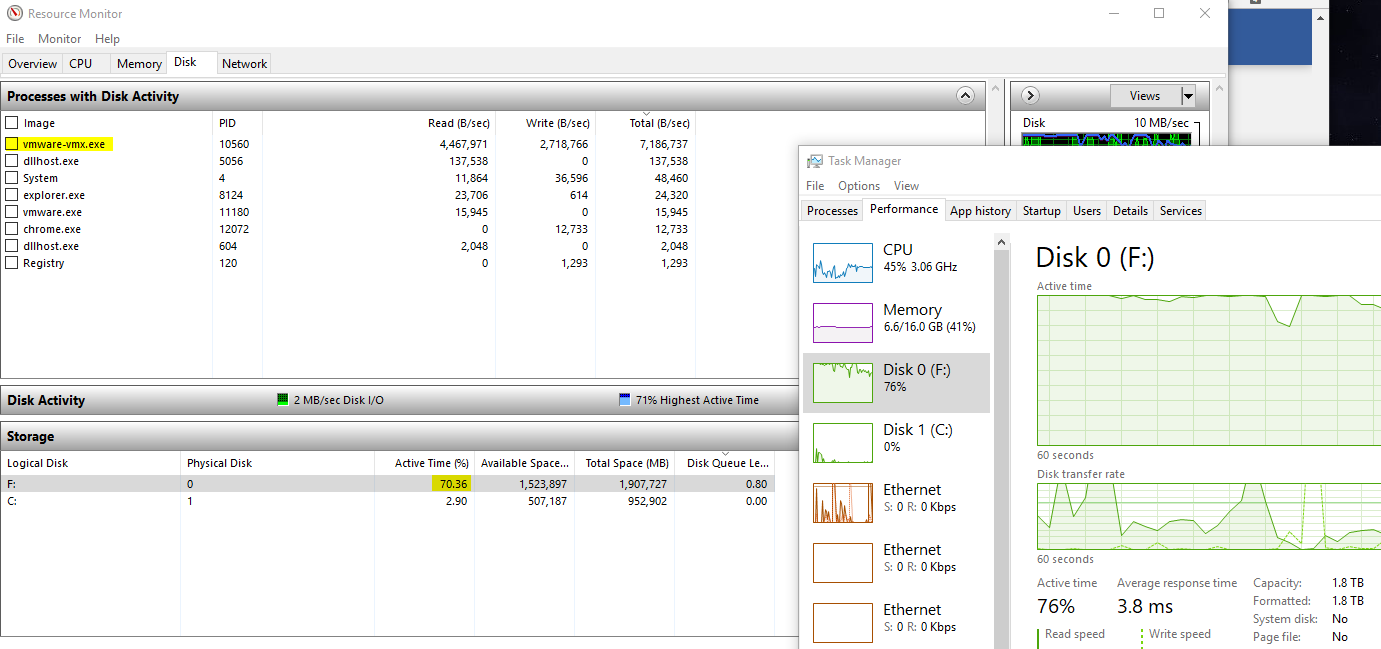The width and height of the screenshot is (1381, 649).
Task: Sort by Active Time (%) column header
Action: click(x=424, y=463)
